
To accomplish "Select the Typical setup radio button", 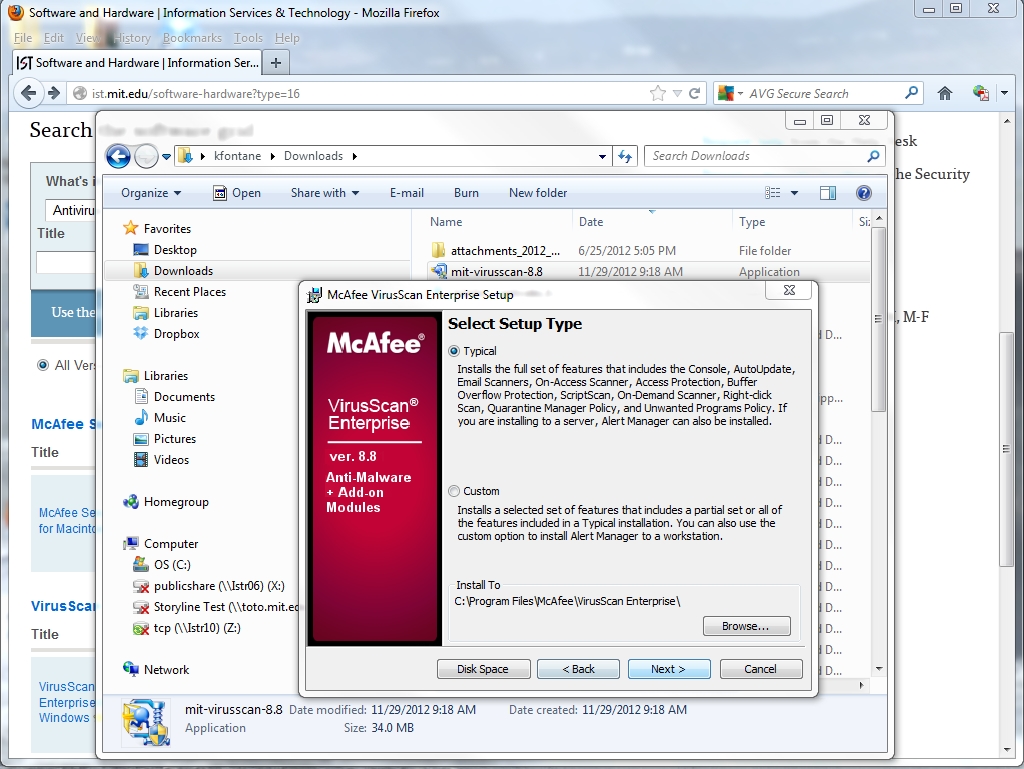I will click(x=455, y=351).
